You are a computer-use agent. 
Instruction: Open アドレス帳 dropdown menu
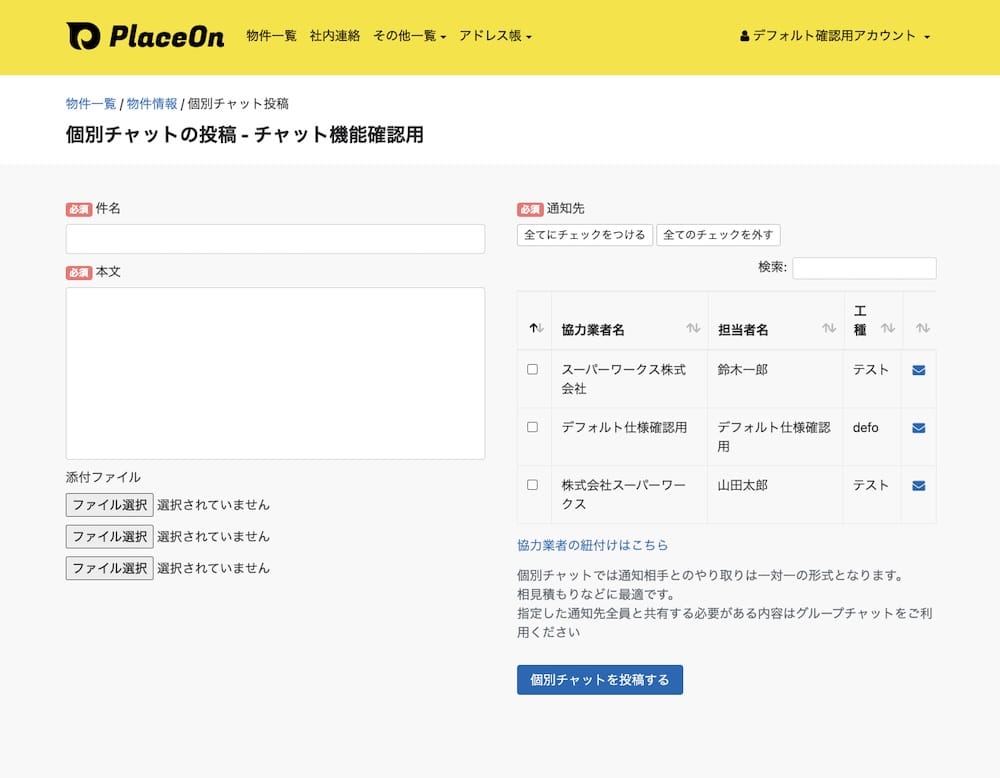pos(495,36)
